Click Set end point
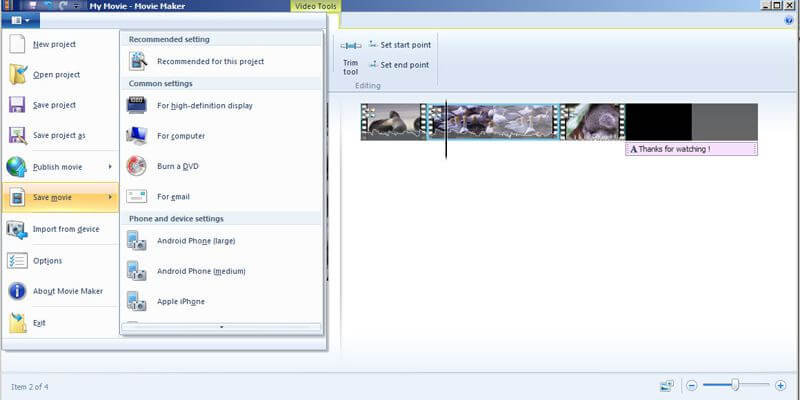This screenshot has height=400, width=800. point(399,65)
